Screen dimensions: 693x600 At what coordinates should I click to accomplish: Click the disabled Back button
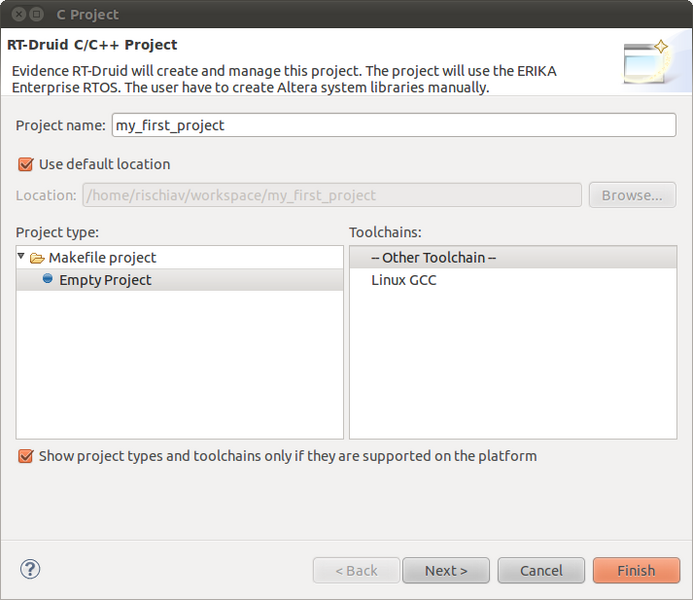[x=356, y=570]
